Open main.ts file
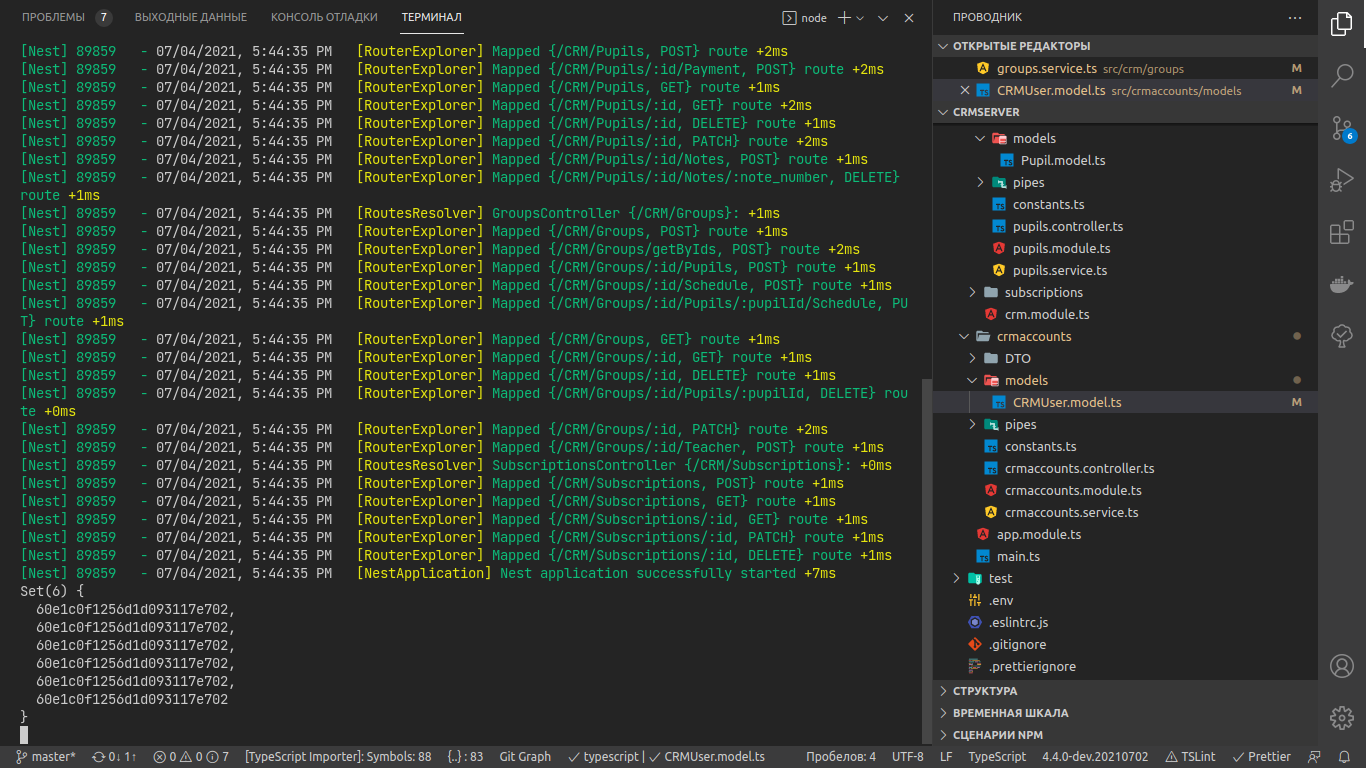Image resolution: width=1366 pixels, height=768 pixels. pos(1125,556)
